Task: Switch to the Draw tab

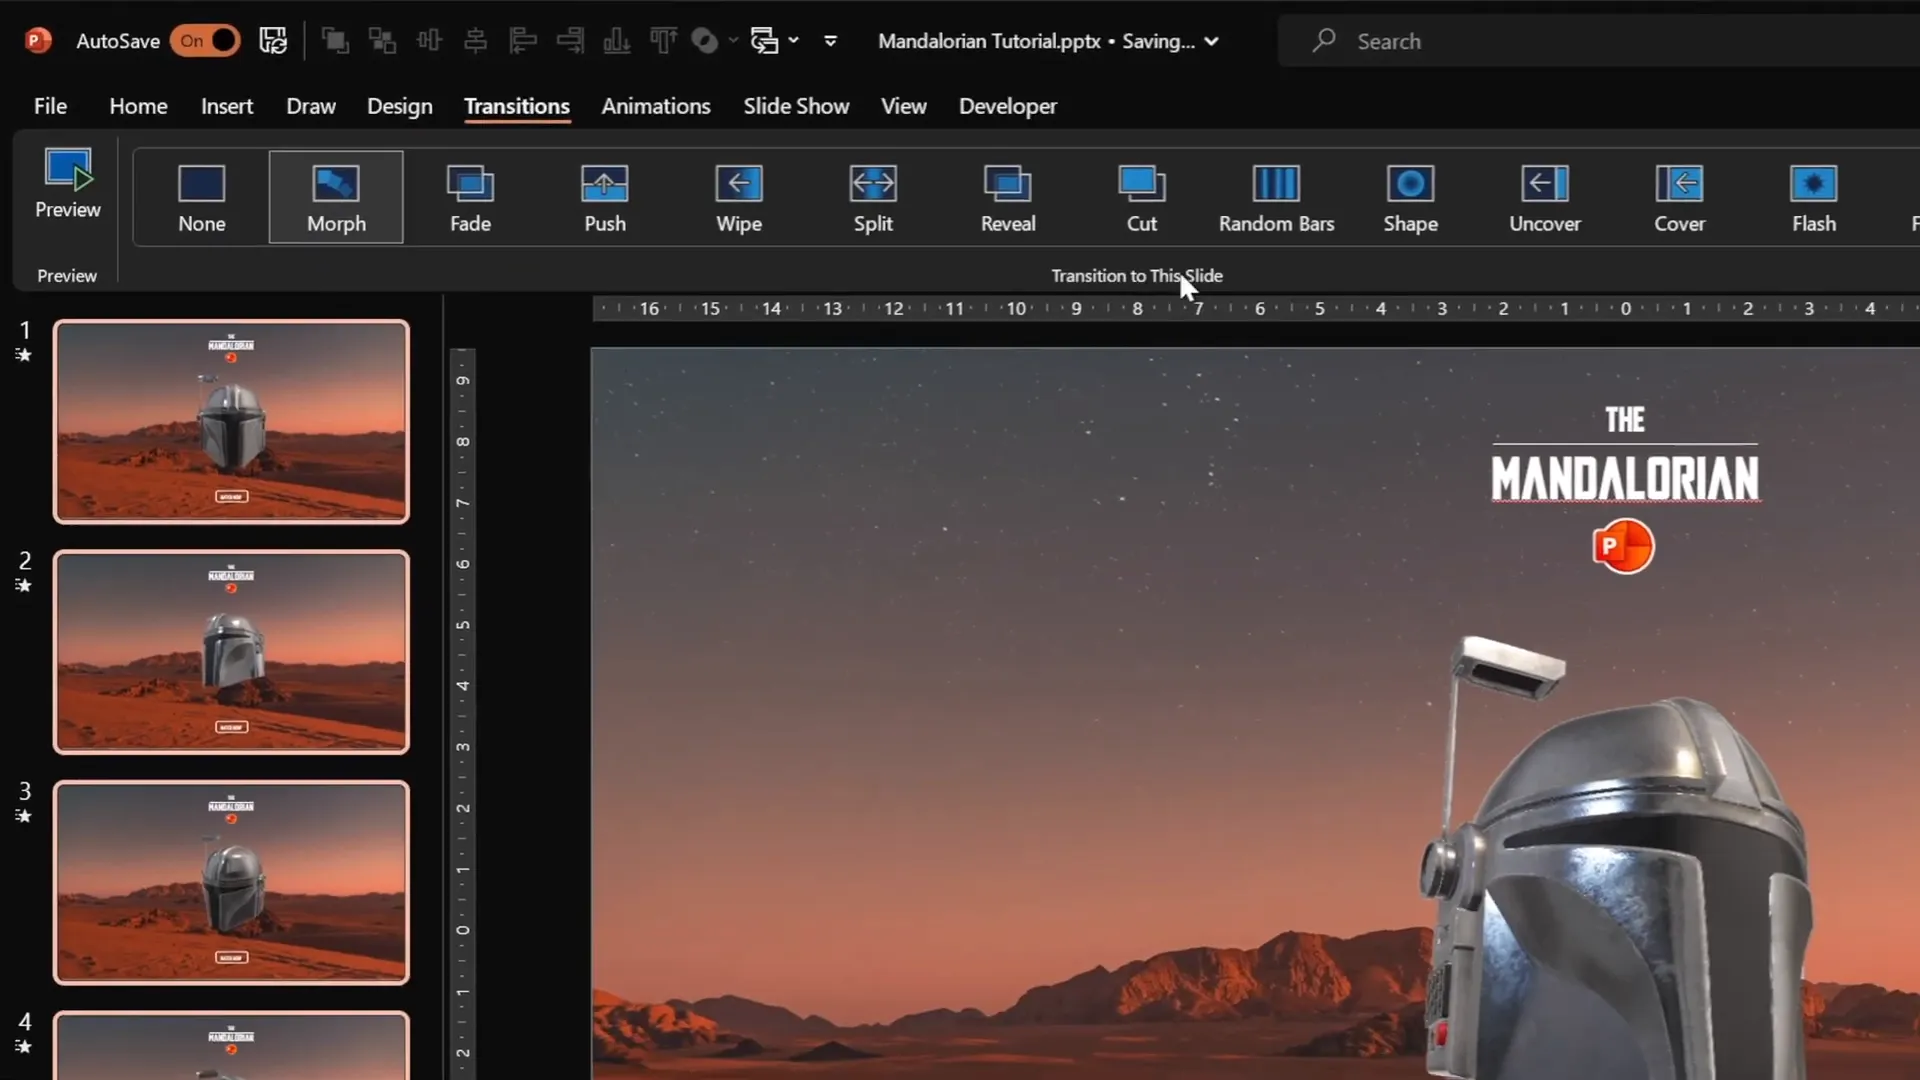Action: pyautogui.click(x=311, y=106)
